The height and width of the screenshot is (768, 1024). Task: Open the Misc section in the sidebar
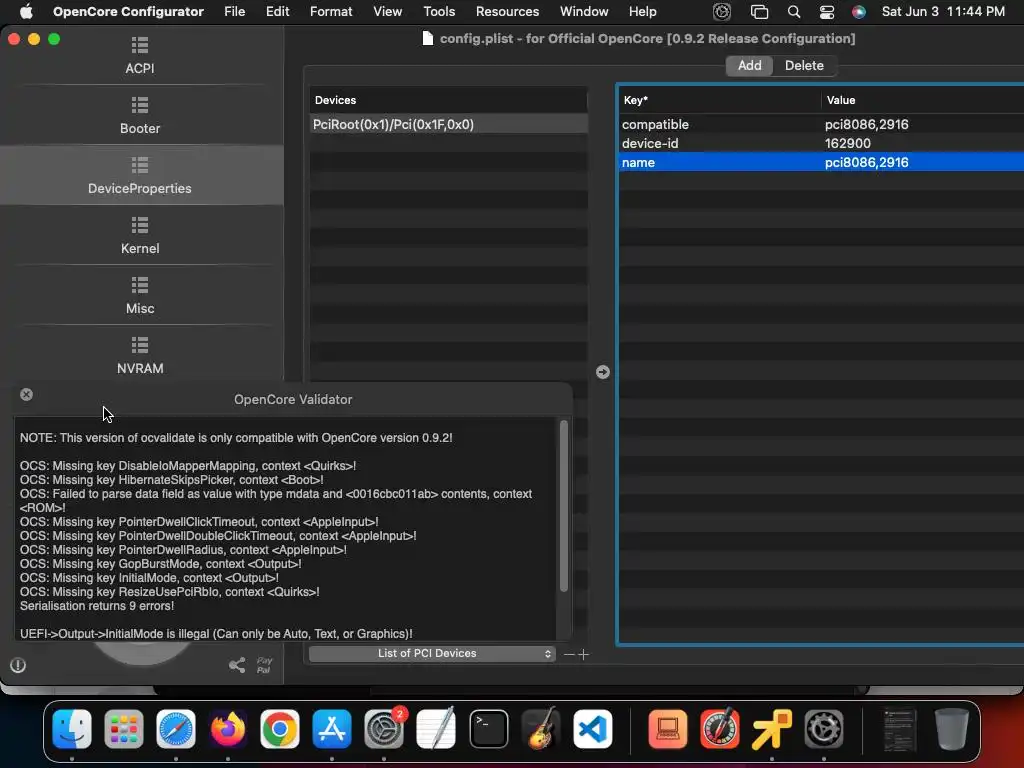(140, 296)
